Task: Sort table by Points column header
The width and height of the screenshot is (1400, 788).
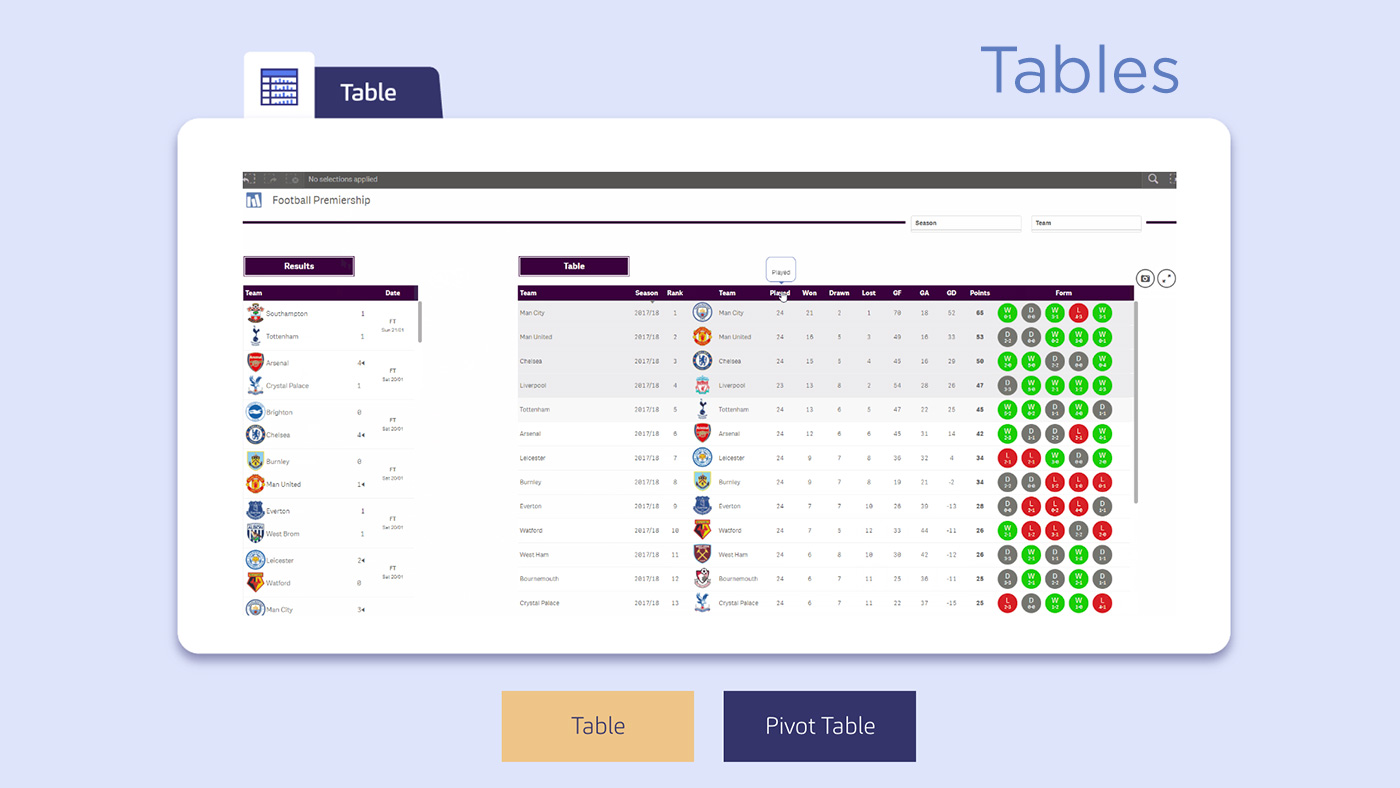Action: pos(980,293)
